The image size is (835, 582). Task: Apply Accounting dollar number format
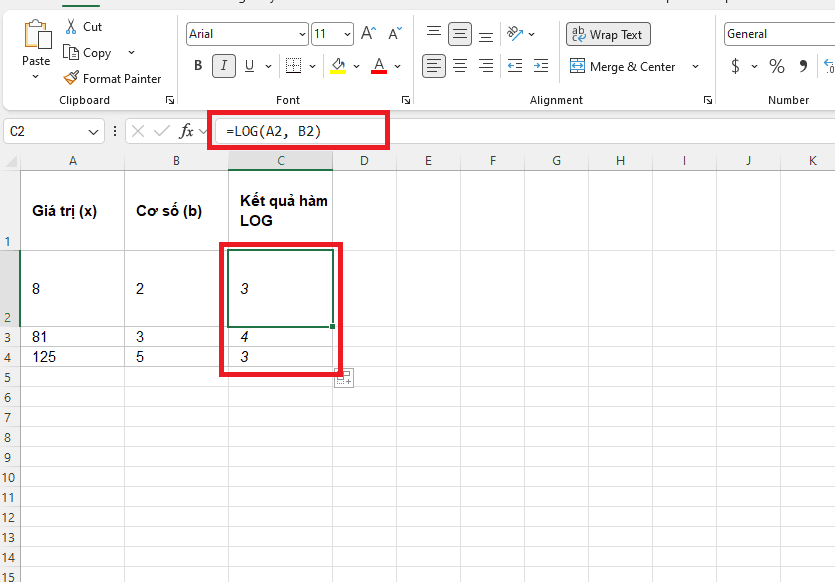[x=735, y=66]
